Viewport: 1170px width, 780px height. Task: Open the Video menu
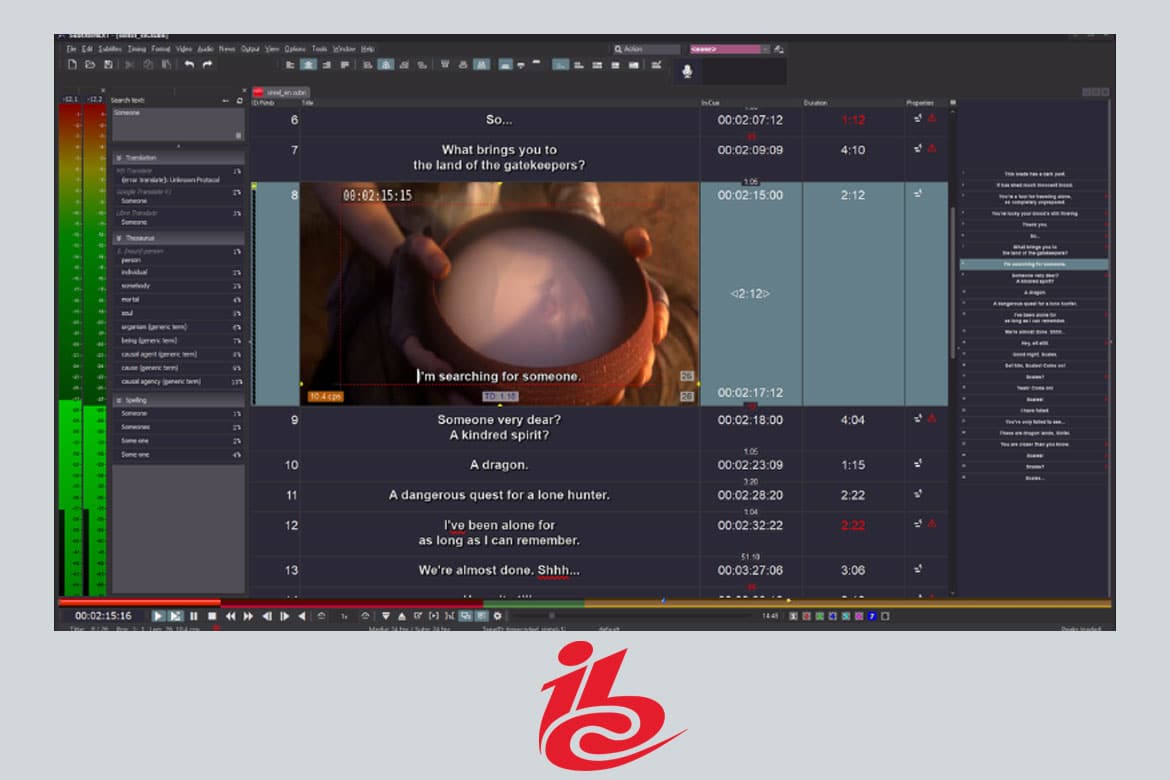point(184,49)
